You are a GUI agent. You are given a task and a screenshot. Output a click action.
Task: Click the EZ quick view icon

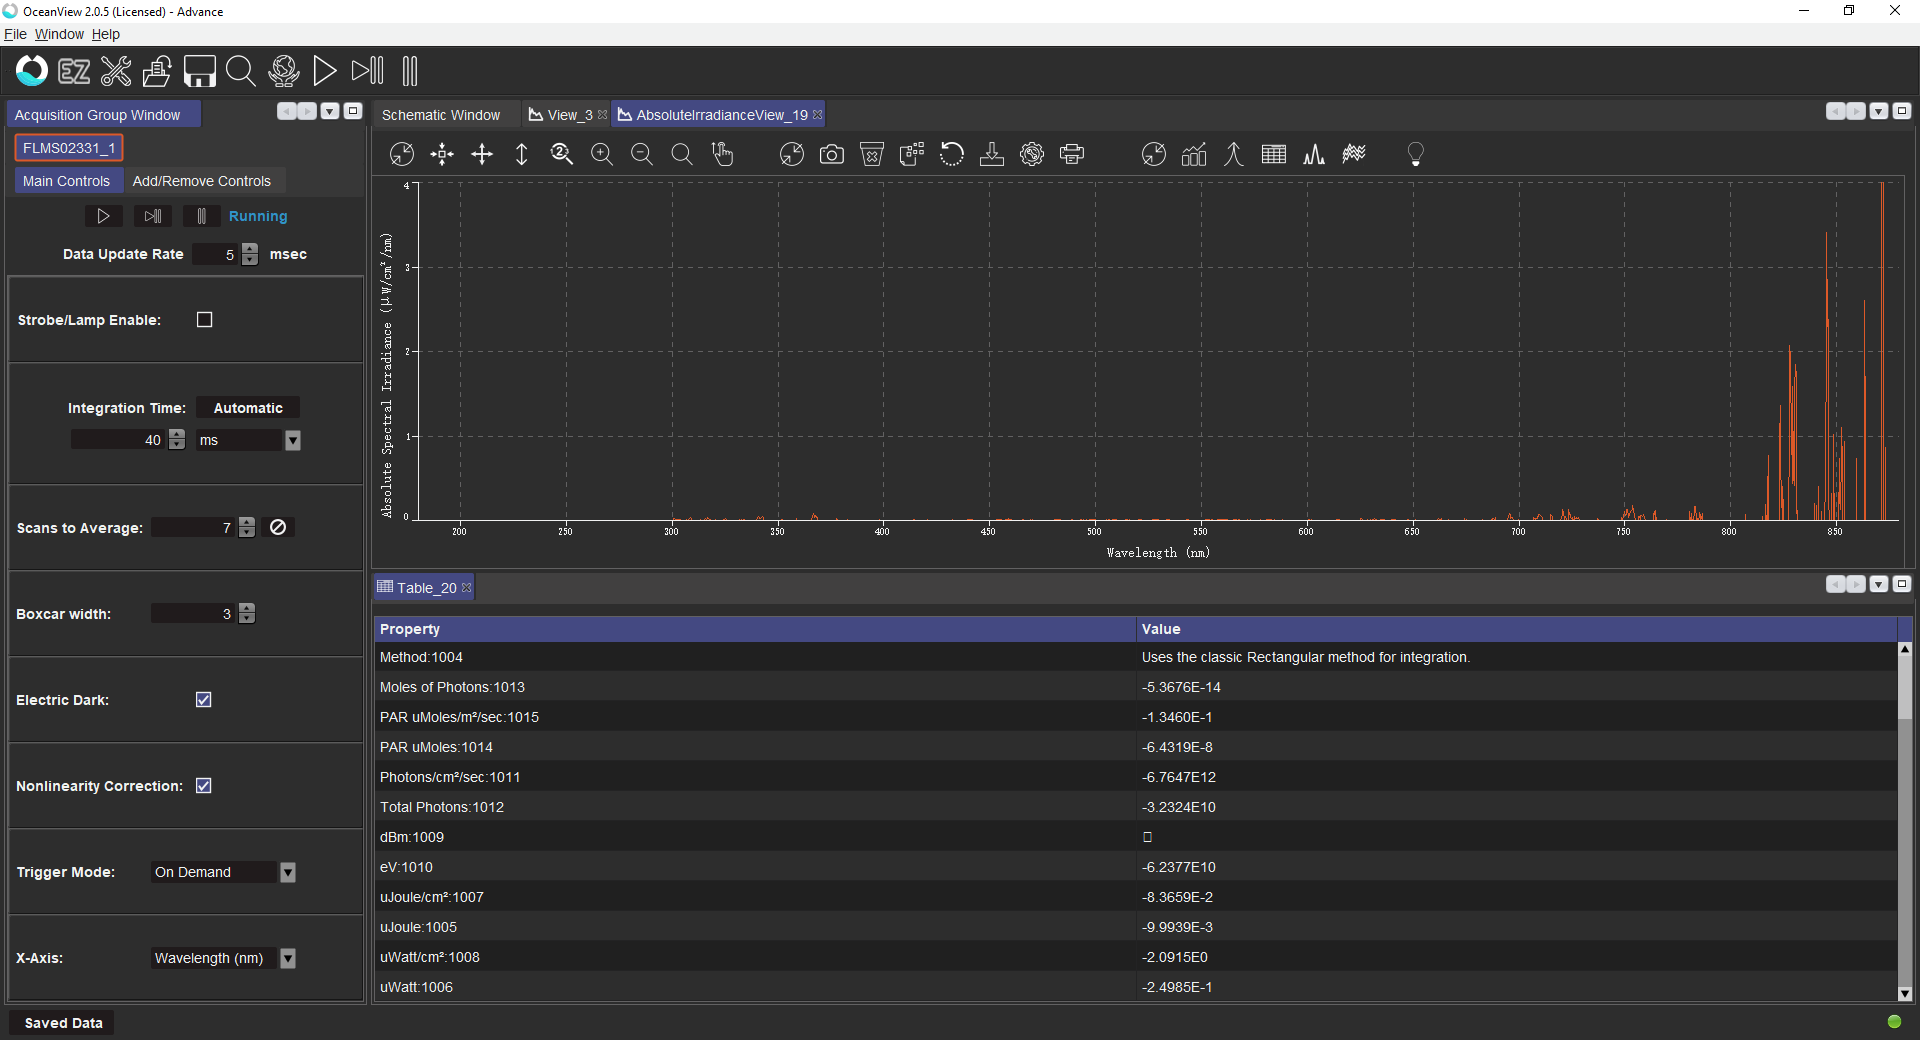point(74,71)
